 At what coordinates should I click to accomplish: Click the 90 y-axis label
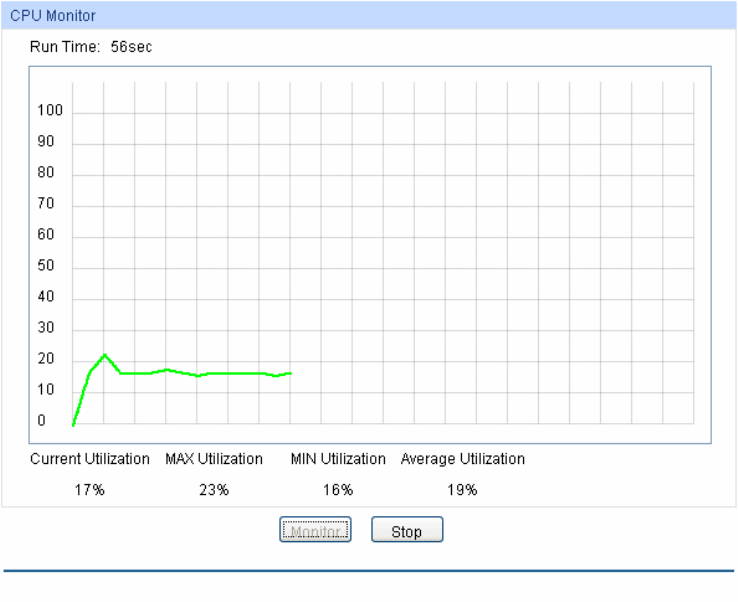(x=46, y=141)
